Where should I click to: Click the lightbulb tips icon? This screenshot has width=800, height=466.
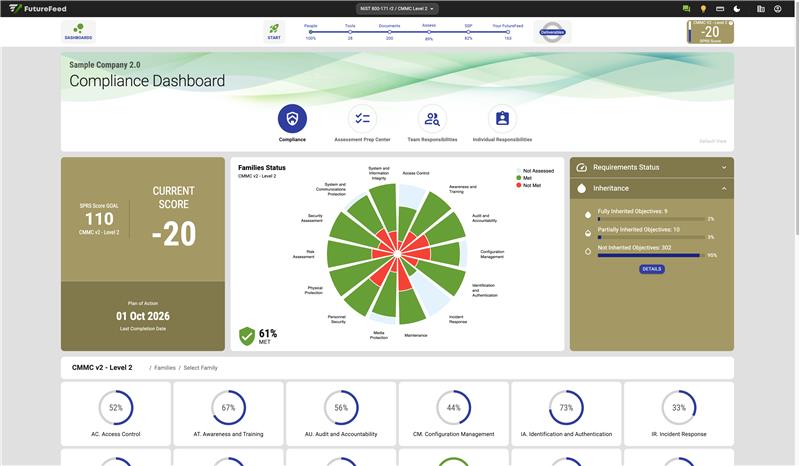click(703, 9)
